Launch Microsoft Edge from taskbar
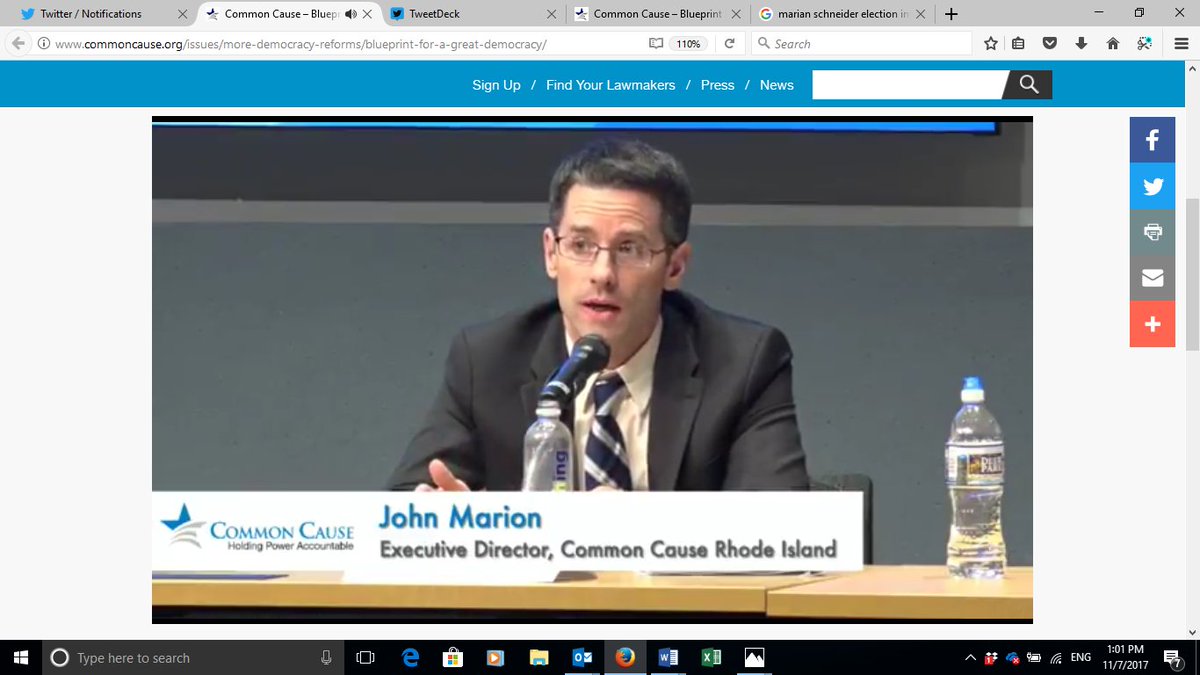The width and height of the screenshot is (1200, 675). pyautogui.click(x=410, y=657)
